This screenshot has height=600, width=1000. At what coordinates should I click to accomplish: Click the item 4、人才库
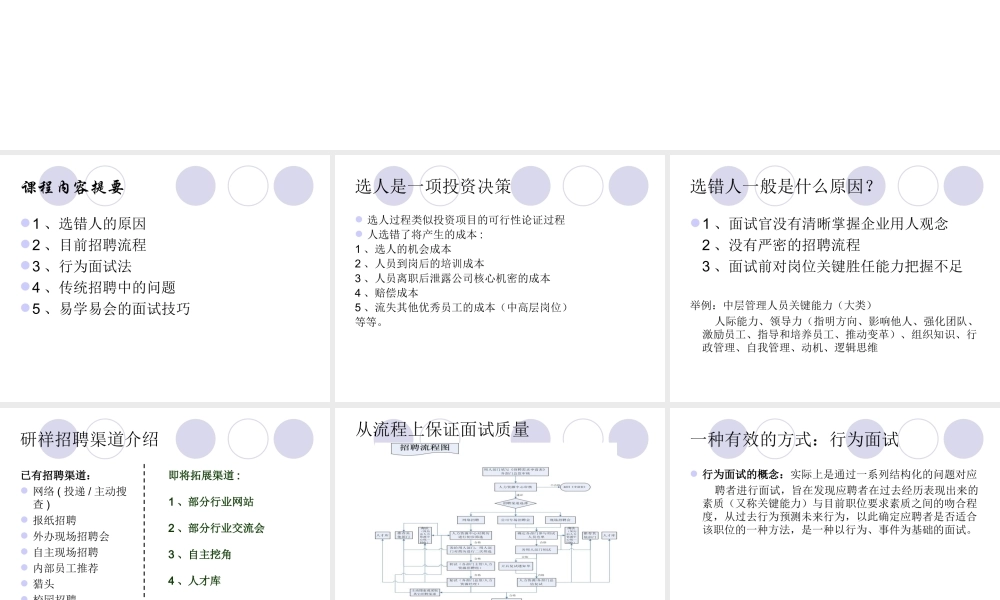pos(195,581)
